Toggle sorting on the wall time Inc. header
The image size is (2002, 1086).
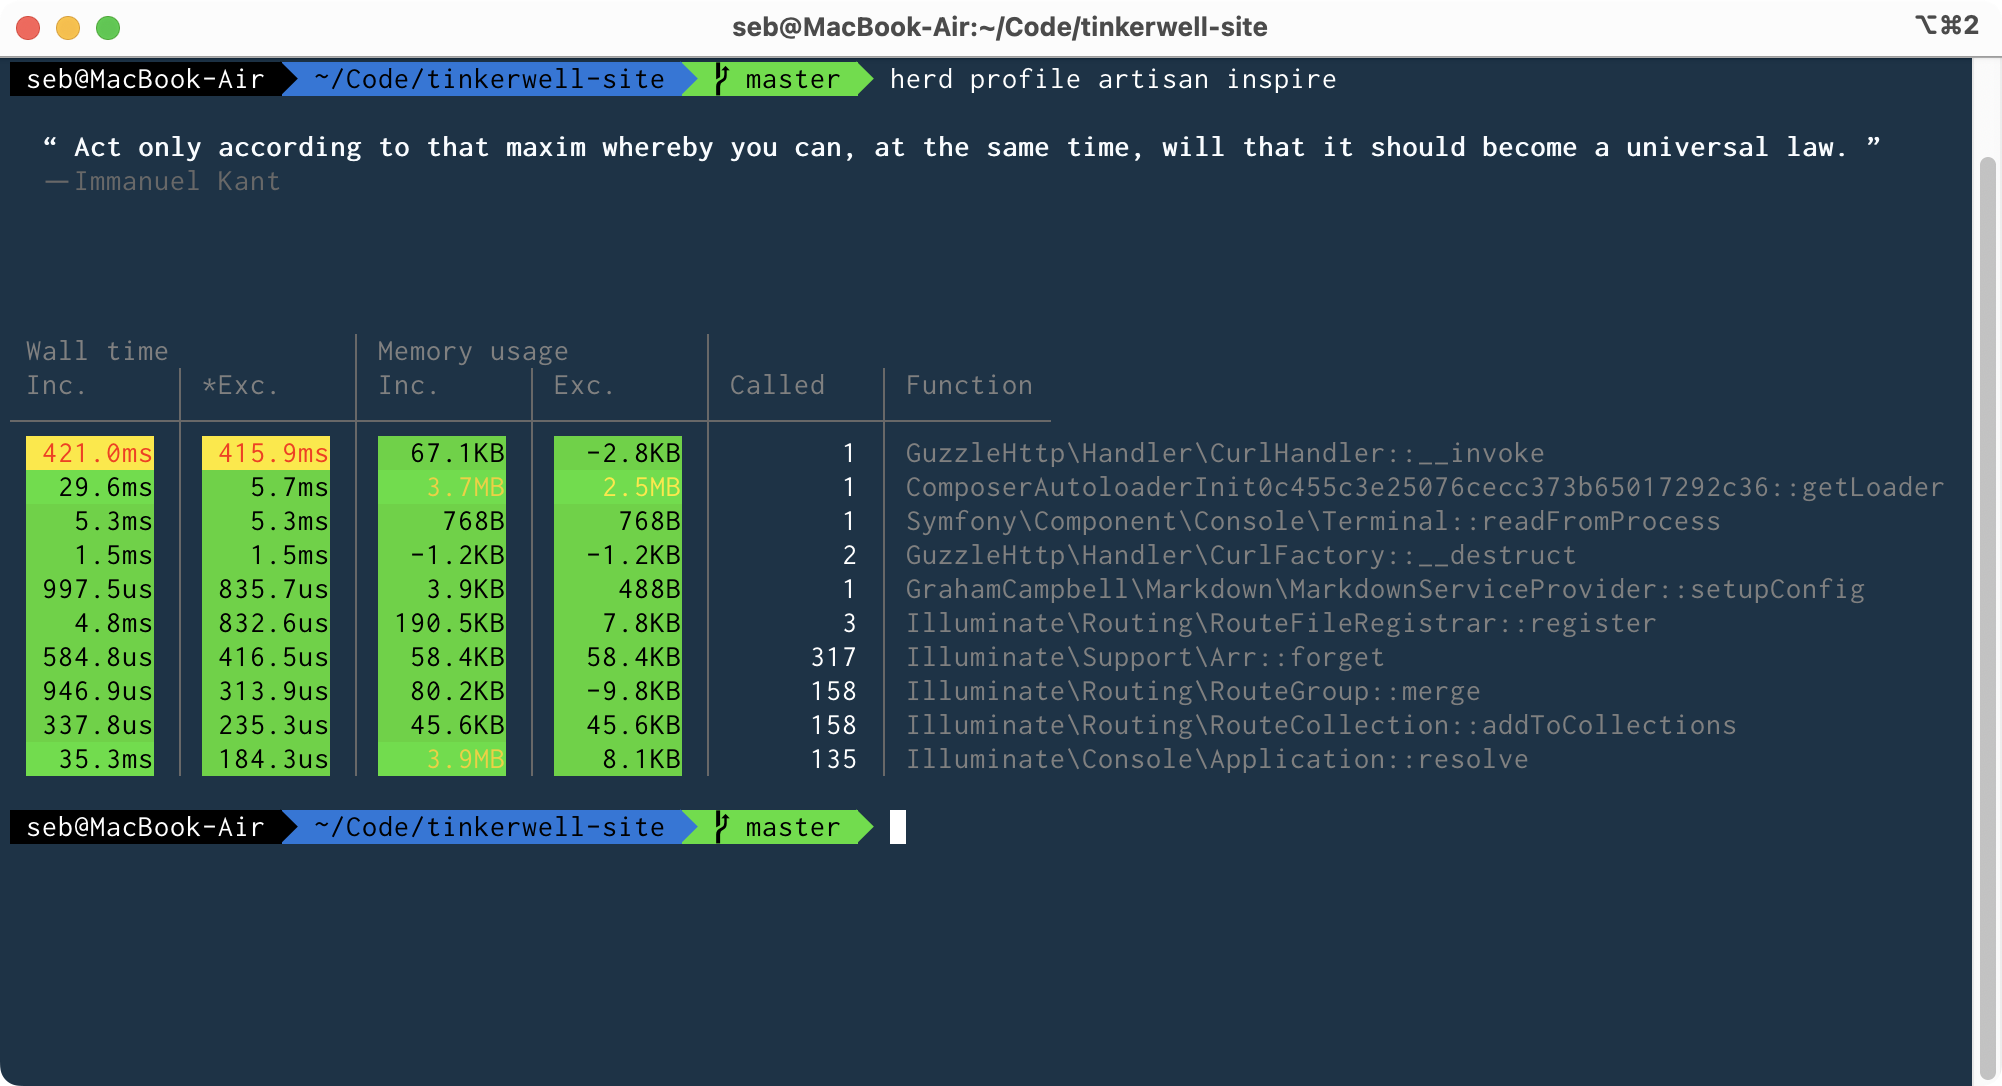tap(57, 385)
